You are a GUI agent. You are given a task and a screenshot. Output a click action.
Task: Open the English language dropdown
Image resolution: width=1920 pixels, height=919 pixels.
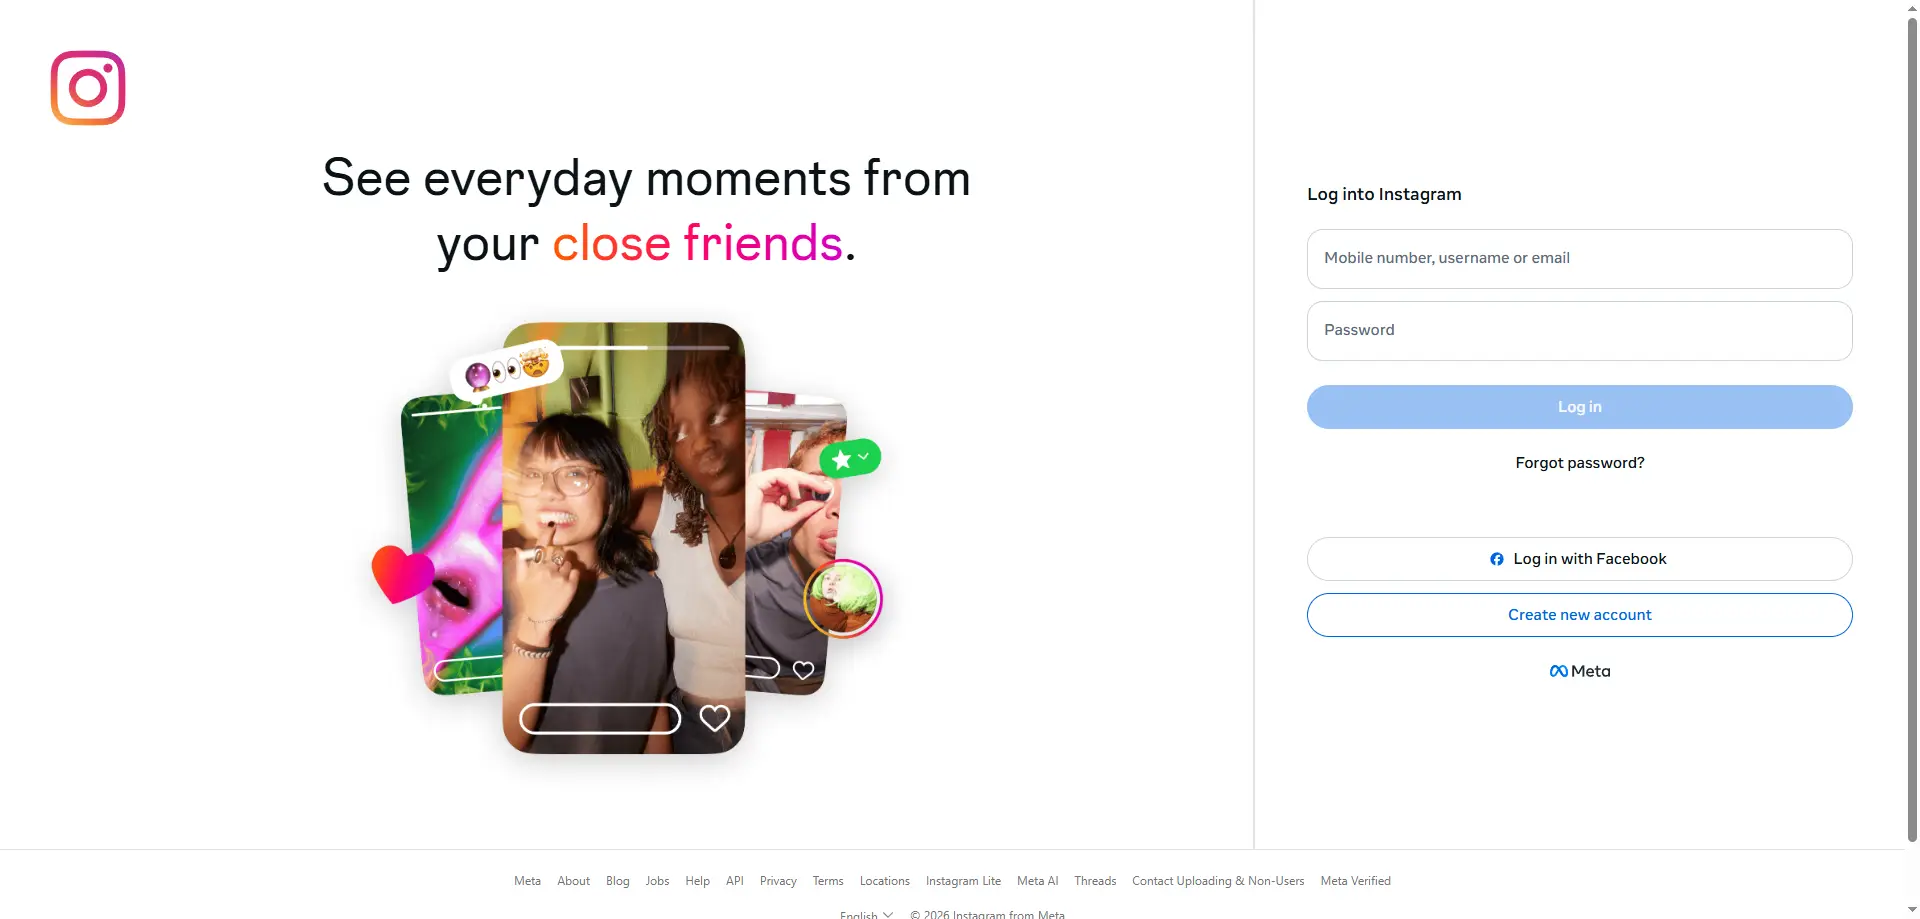(866, 914)
